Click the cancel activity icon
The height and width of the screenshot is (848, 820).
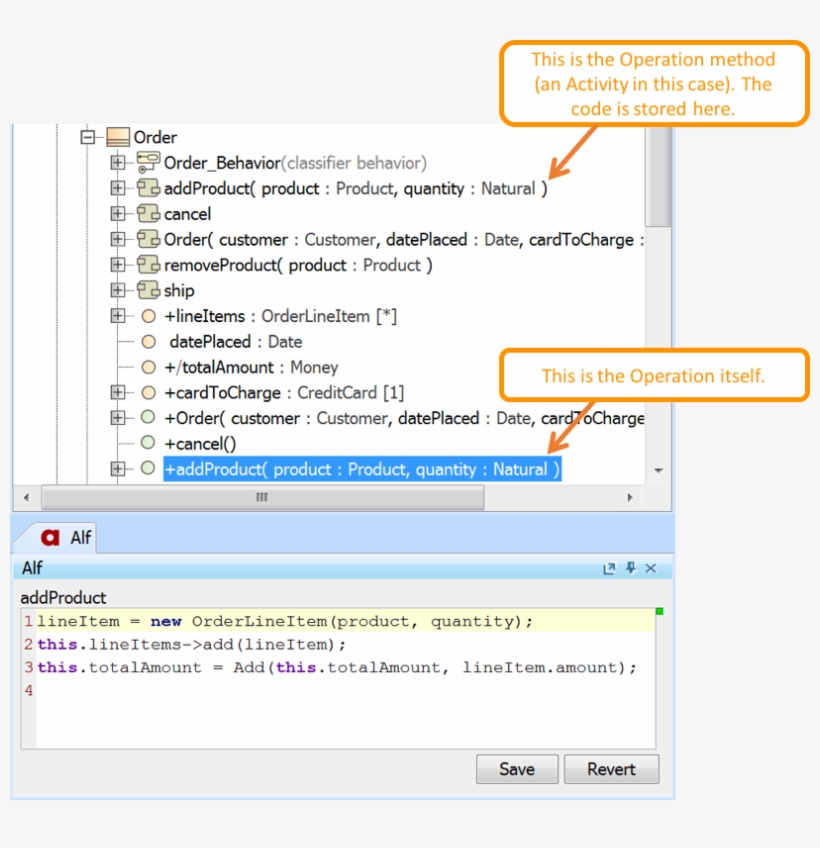point(147,214)
